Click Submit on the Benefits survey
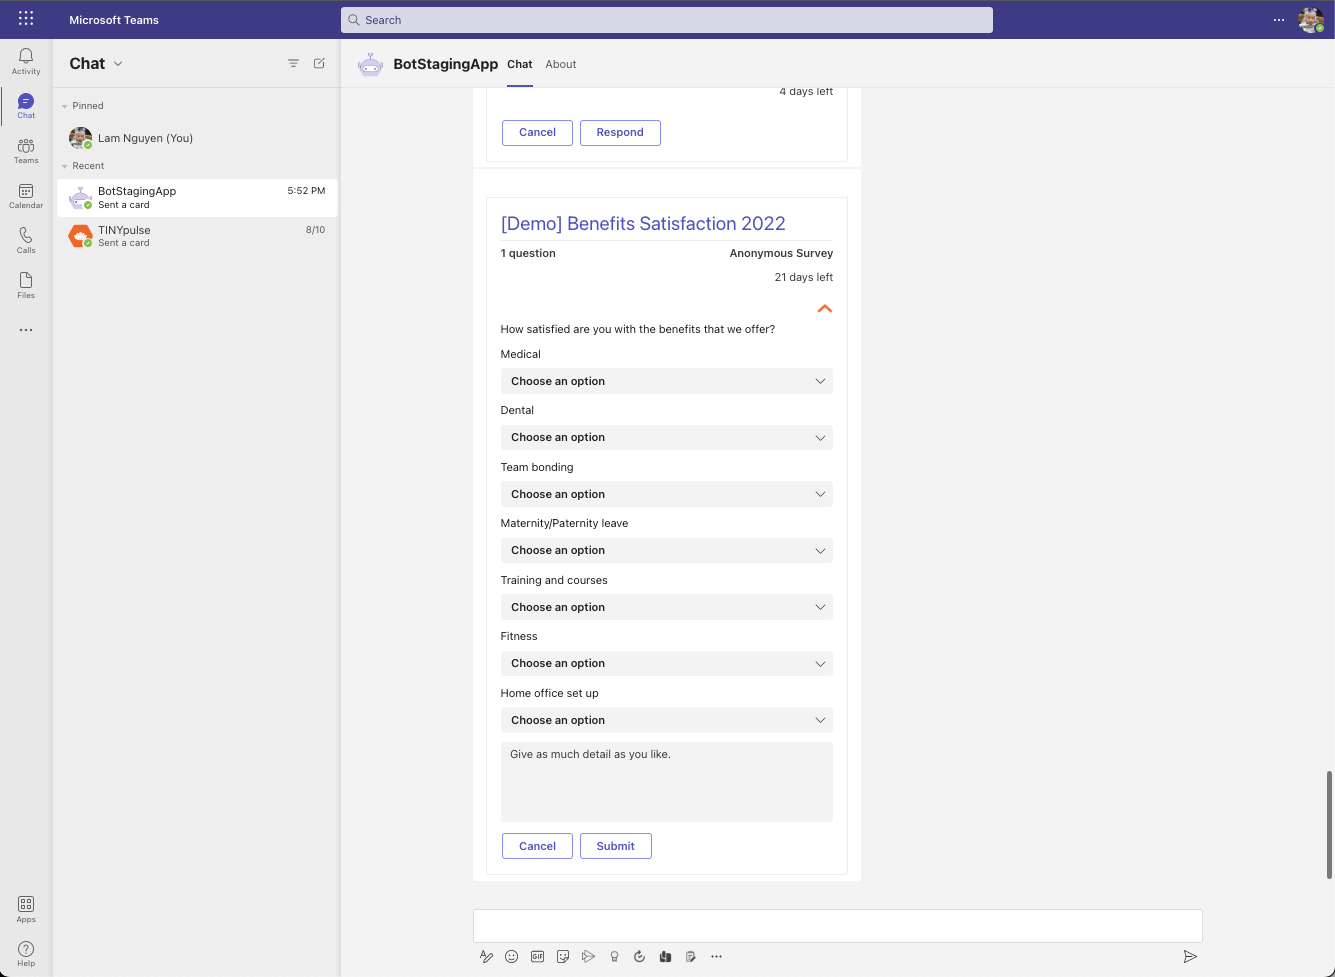1335x977 pixels. point(616,846)
